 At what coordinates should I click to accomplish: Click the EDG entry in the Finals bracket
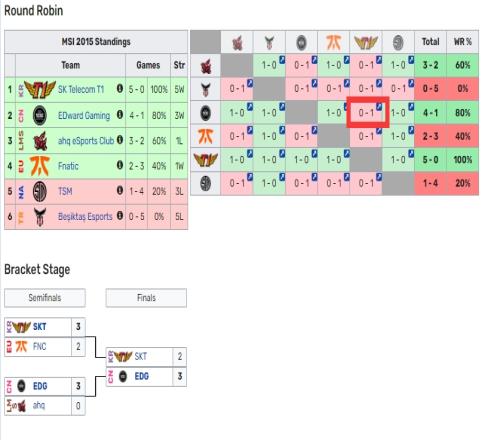coord(142,376)
